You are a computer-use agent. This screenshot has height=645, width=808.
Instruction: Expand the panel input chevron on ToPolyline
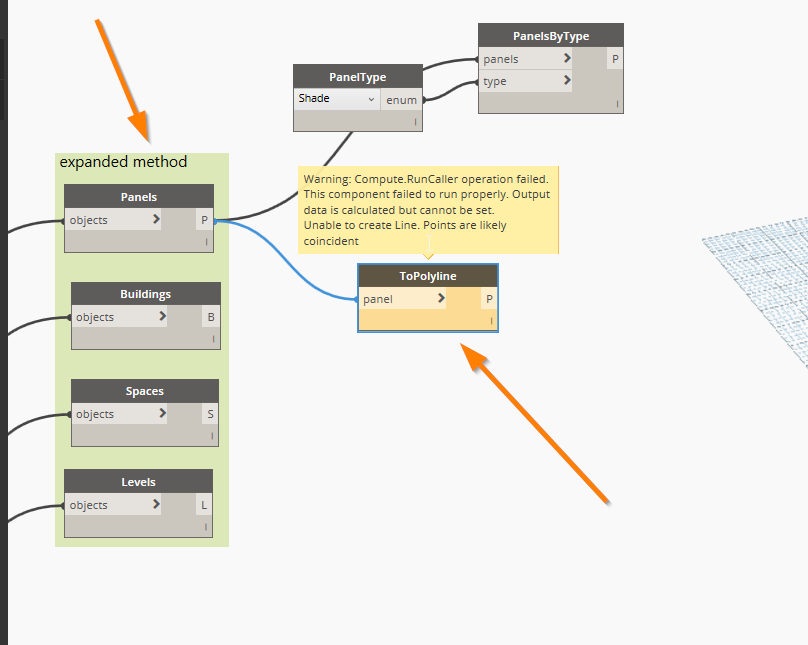coord(442,298)
